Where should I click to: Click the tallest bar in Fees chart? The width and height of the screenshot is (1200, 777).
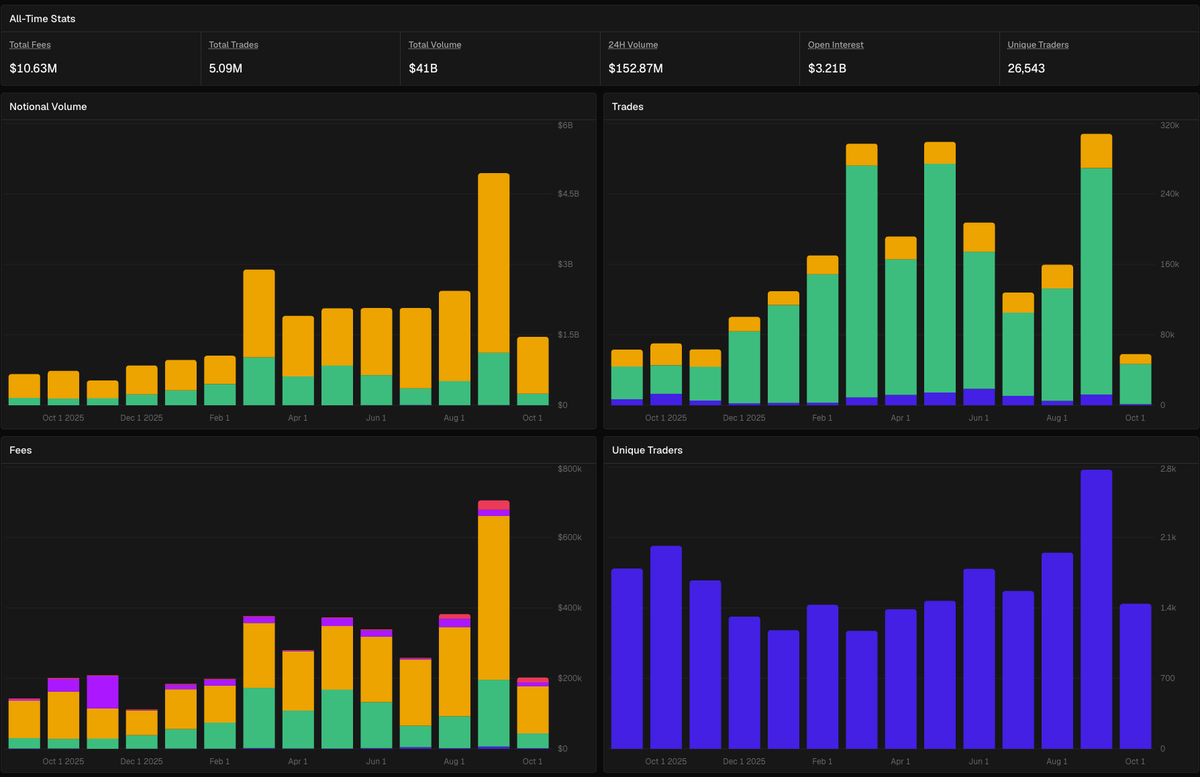[x=494, y=625]
